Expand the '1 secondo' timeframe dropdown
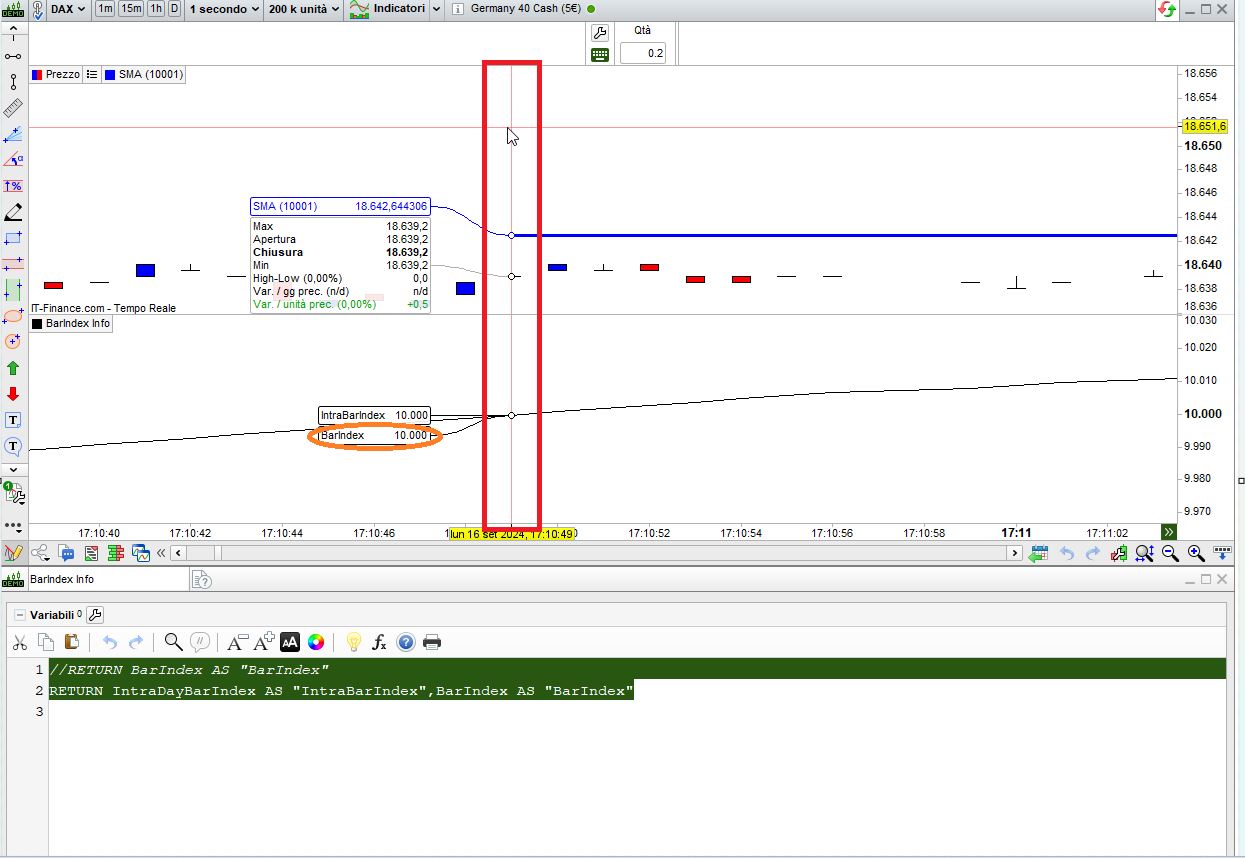The width and height of the screenshot is (1245, 858). 224,9
